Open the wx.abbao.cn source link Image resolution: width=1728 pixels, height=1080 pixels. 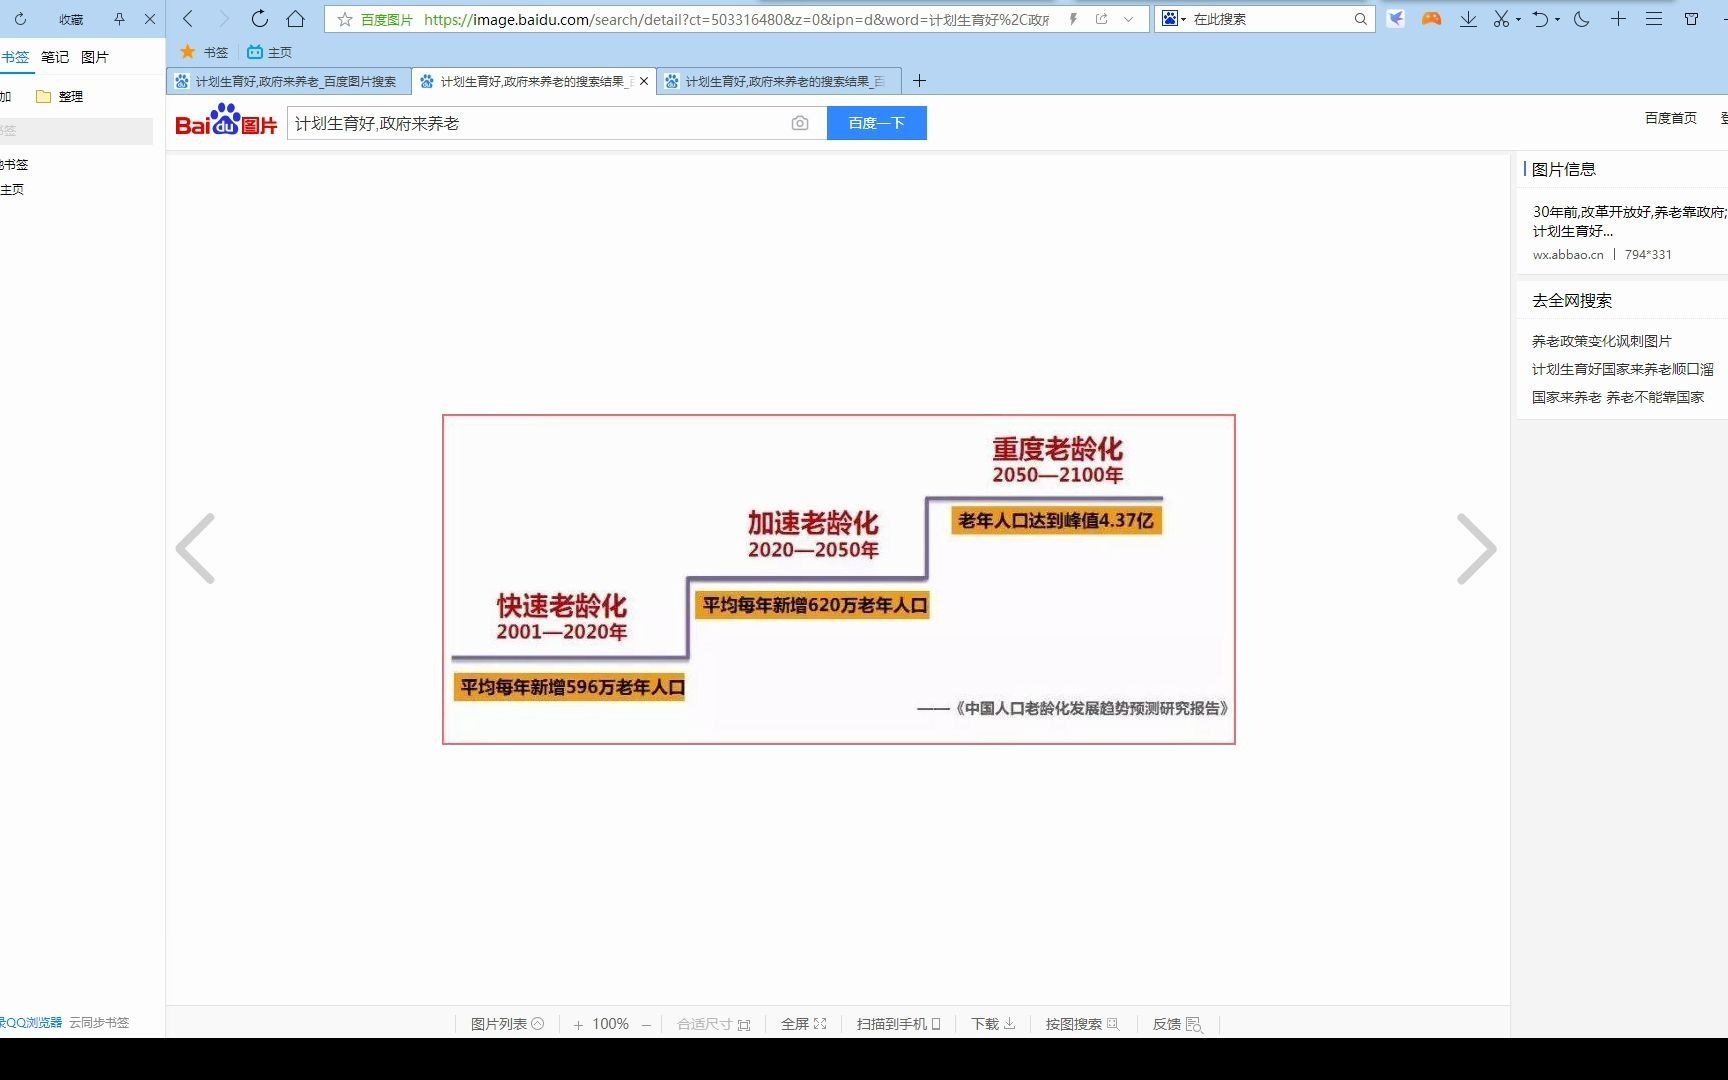[x=1567, y=255]
